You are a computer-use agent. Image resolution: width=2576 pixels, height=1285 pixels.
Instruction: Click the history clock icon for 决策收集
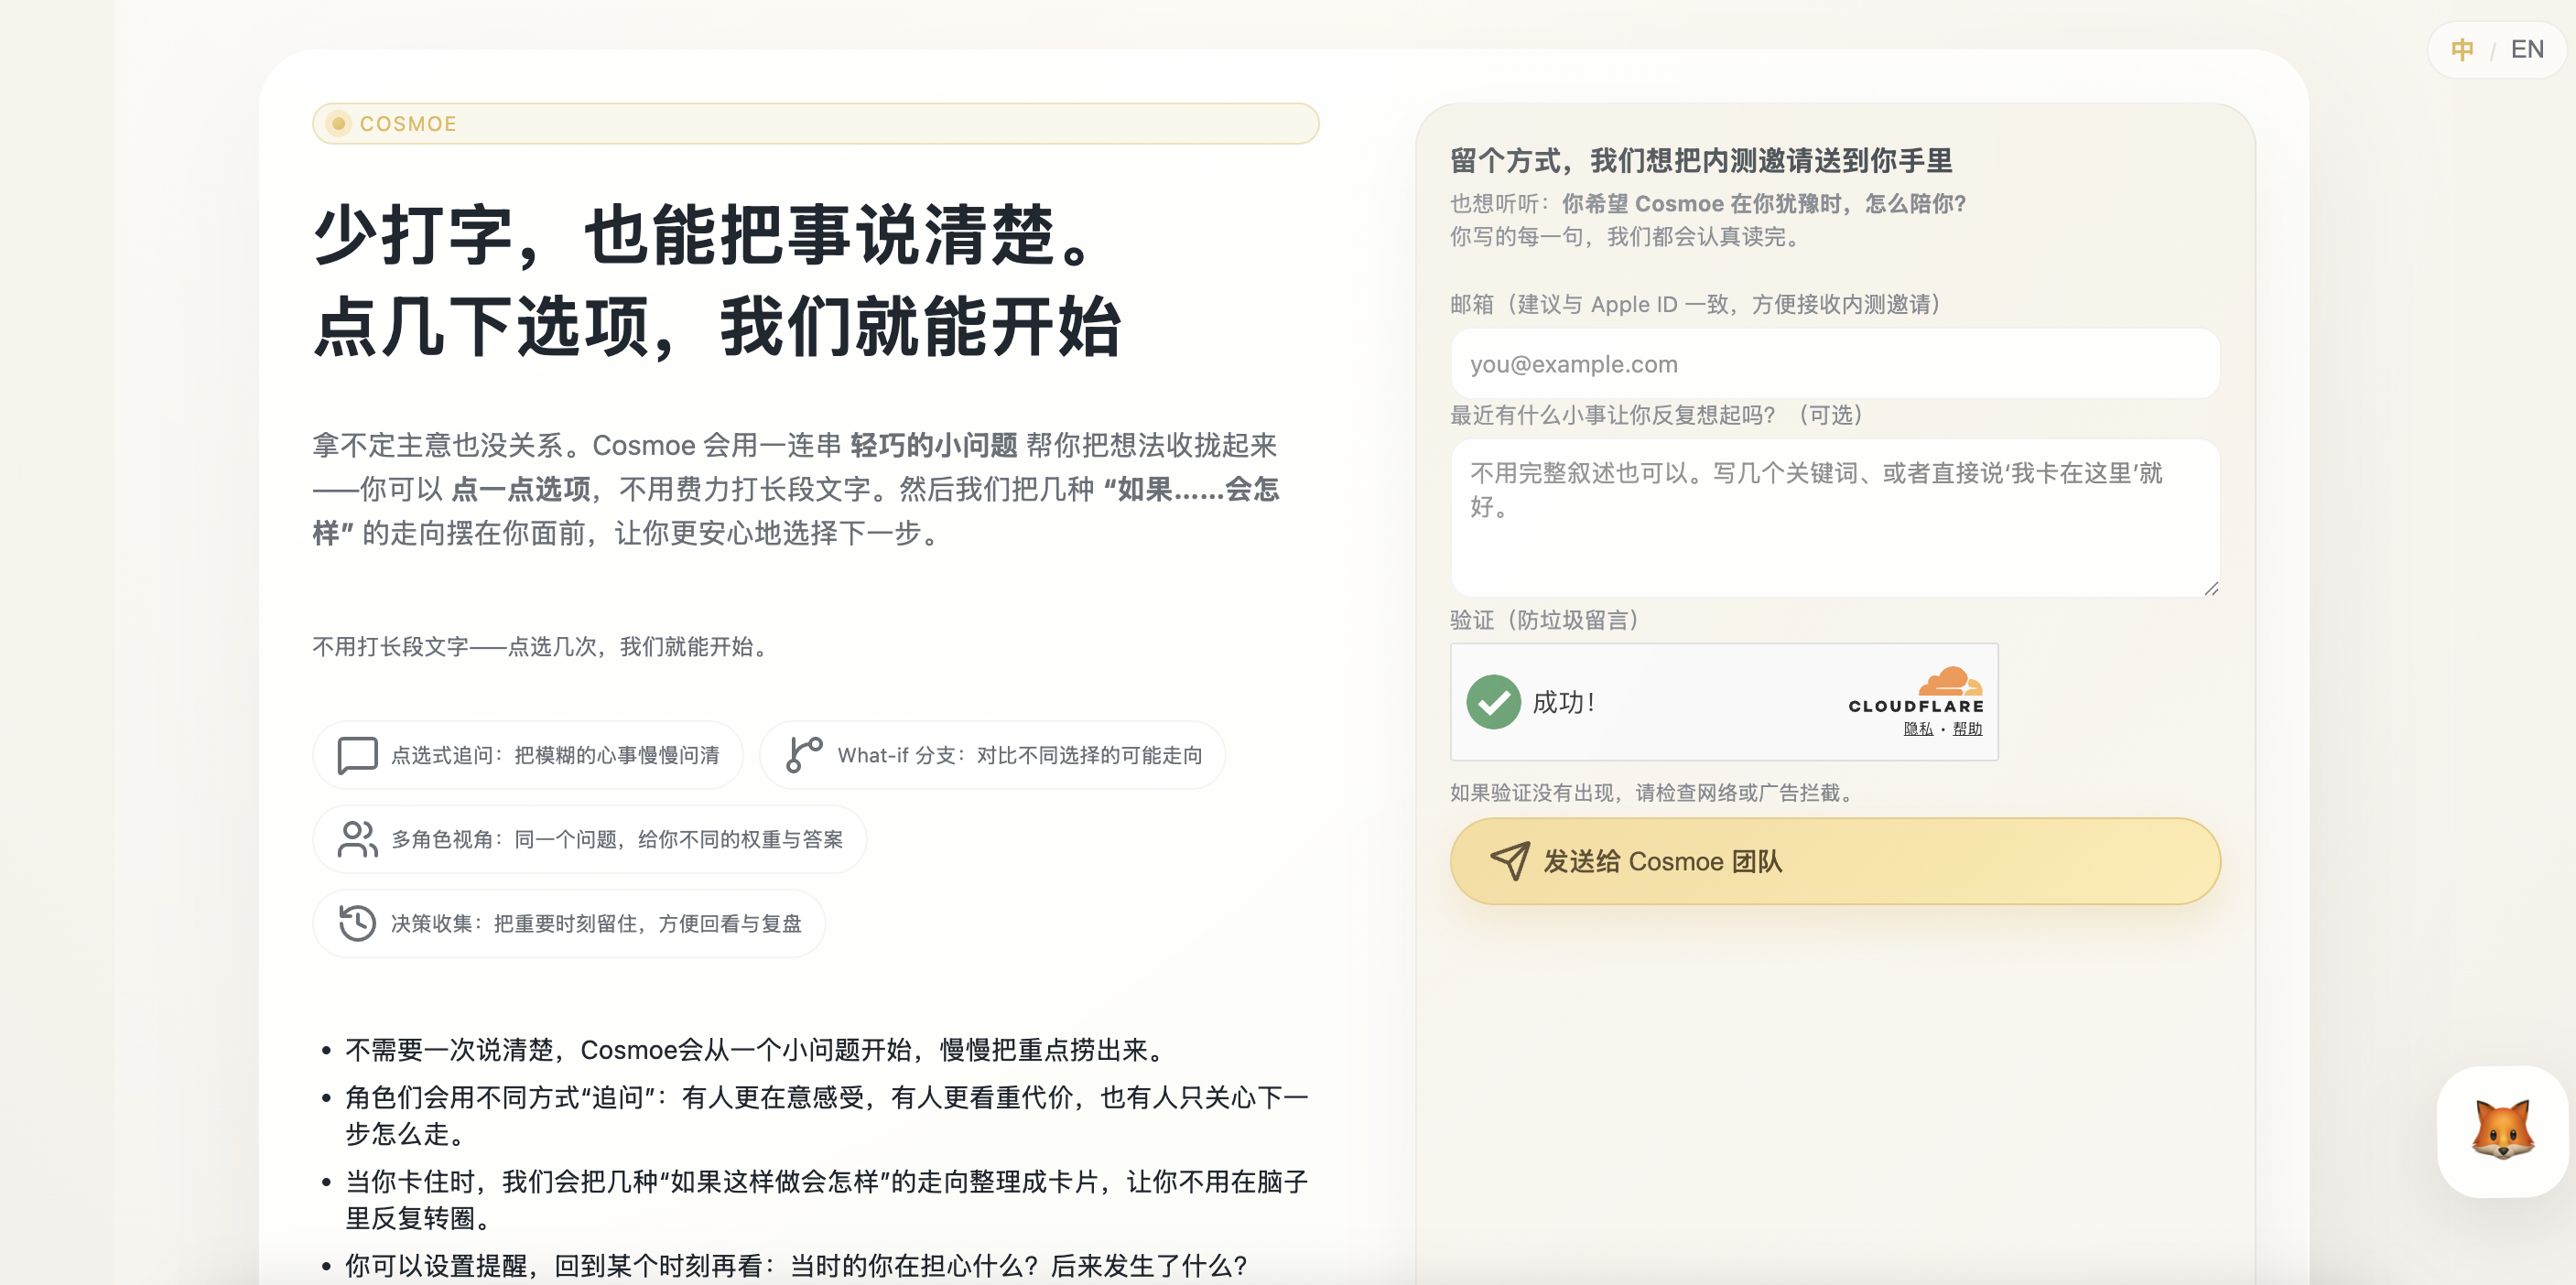[357, 922]
